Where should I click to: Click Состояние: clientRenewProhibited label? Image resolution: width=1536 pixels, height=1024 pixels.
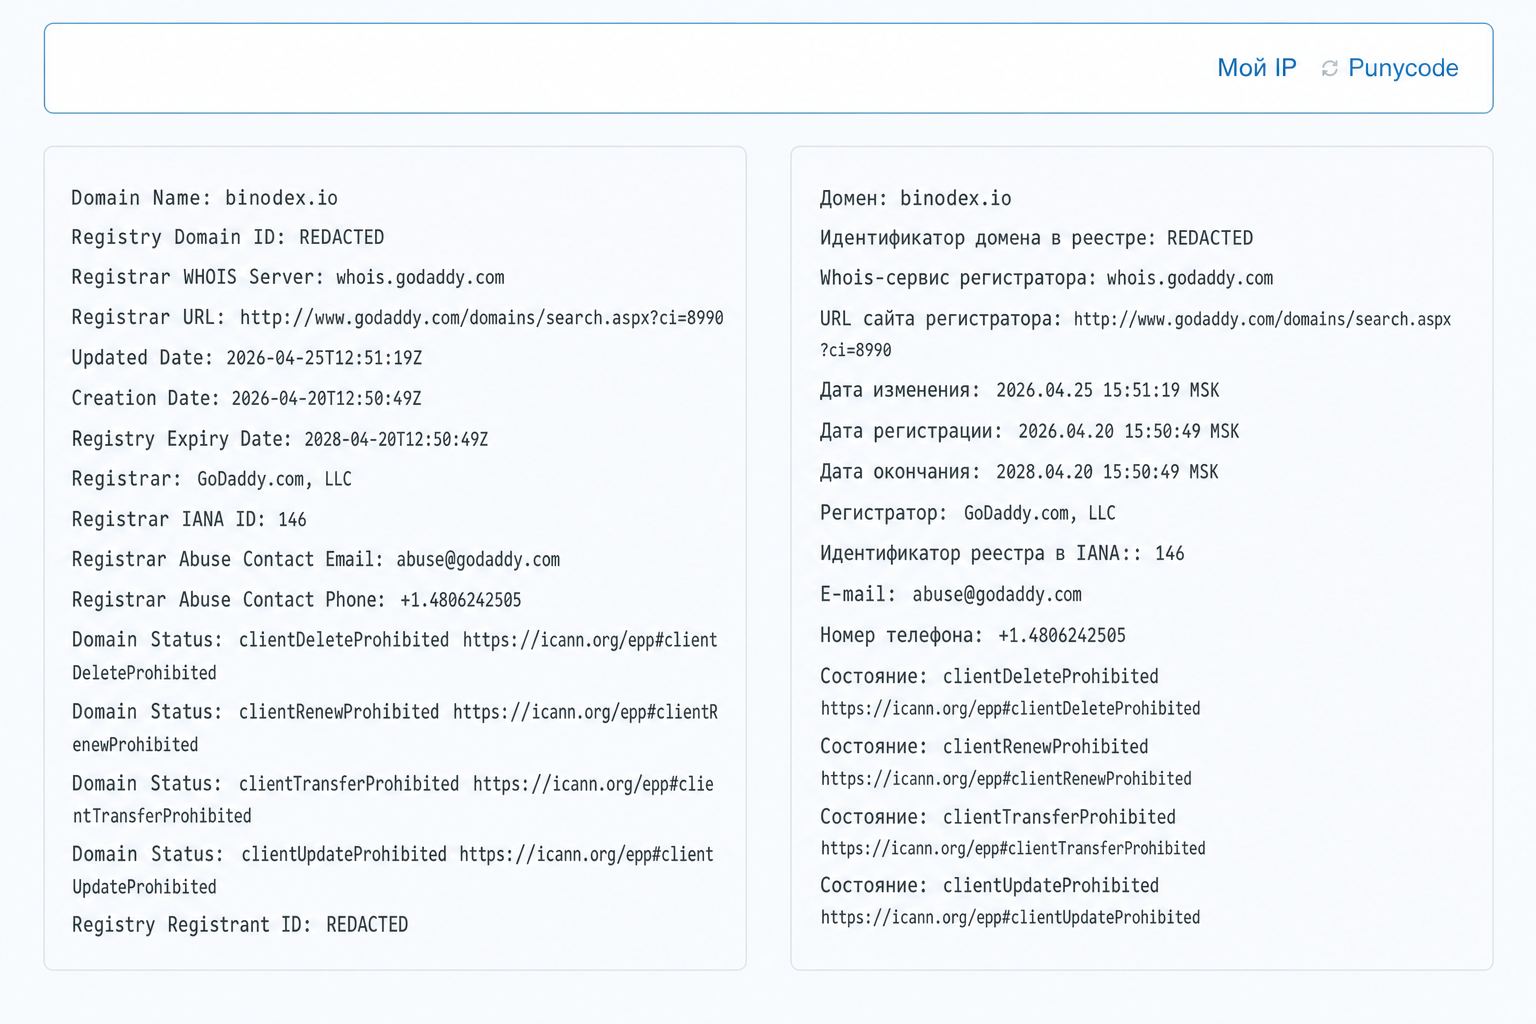click(x=985, y=747)
